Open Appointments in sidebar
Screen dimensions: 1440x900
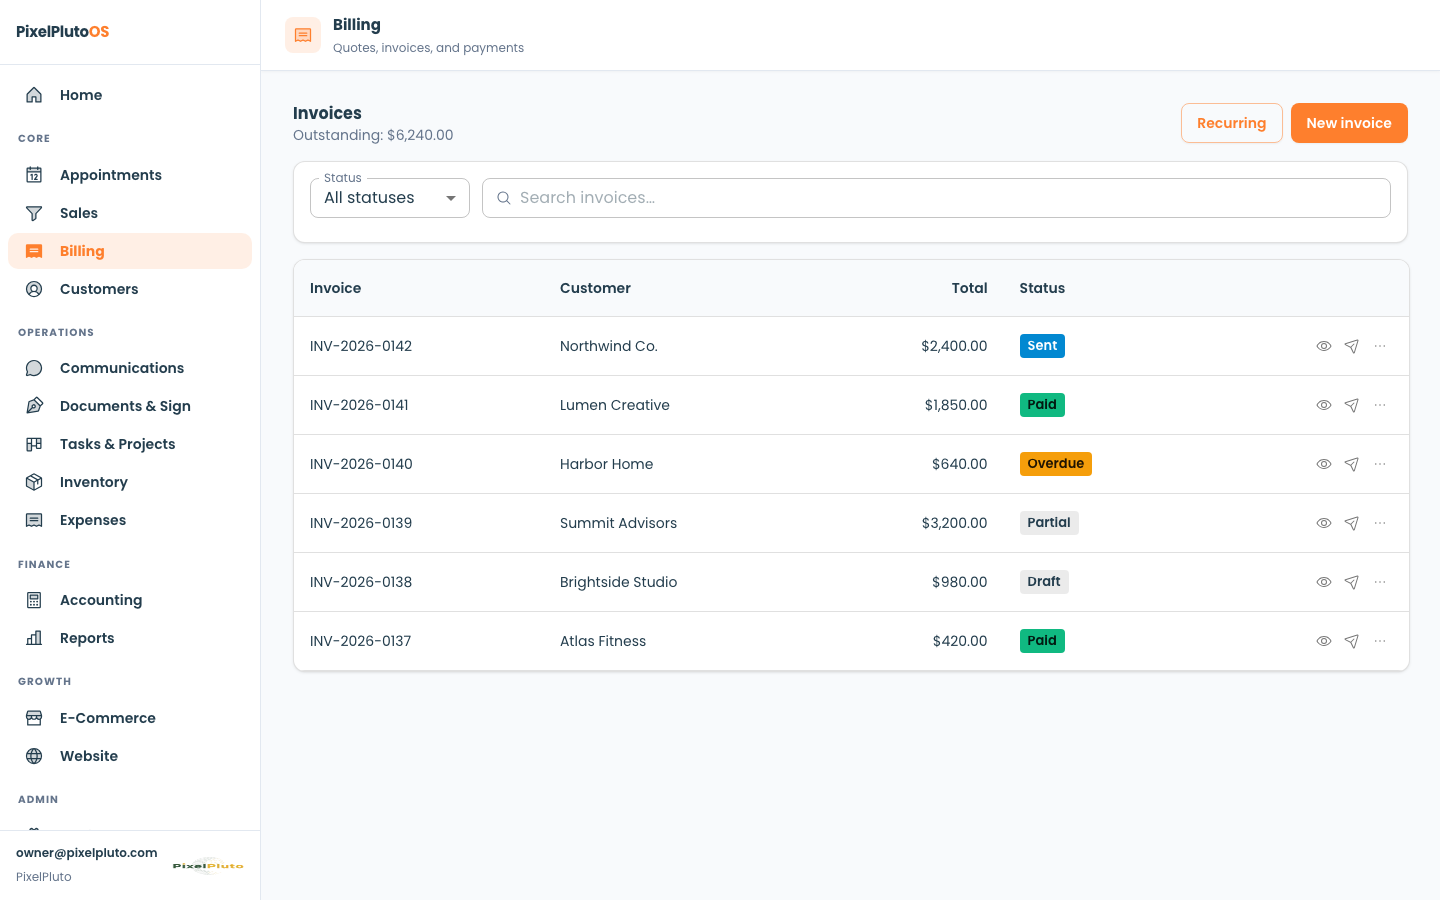click(130, 175)
